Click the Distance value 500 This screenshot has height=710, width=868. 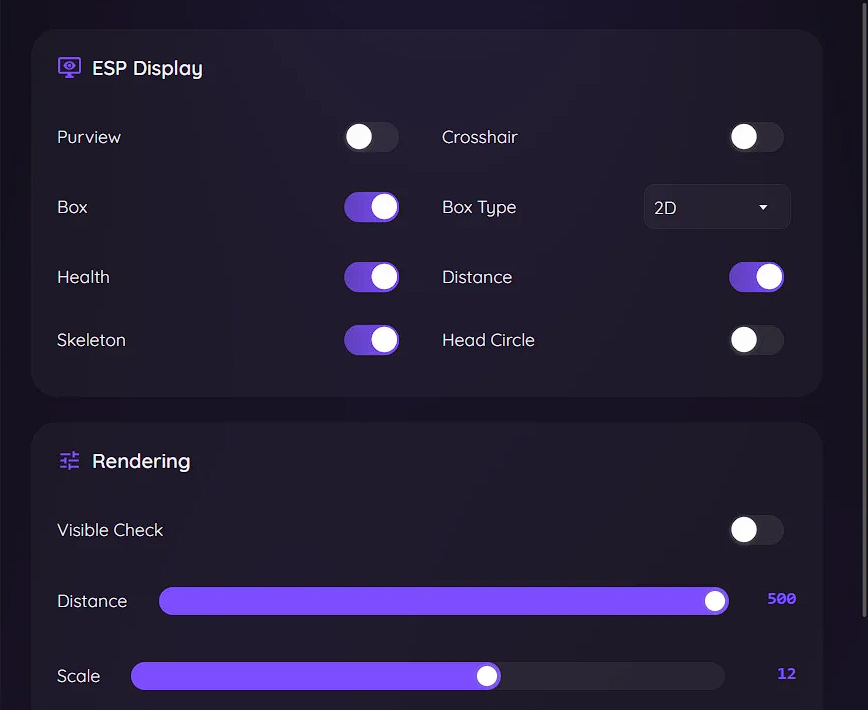coord(781,599)
